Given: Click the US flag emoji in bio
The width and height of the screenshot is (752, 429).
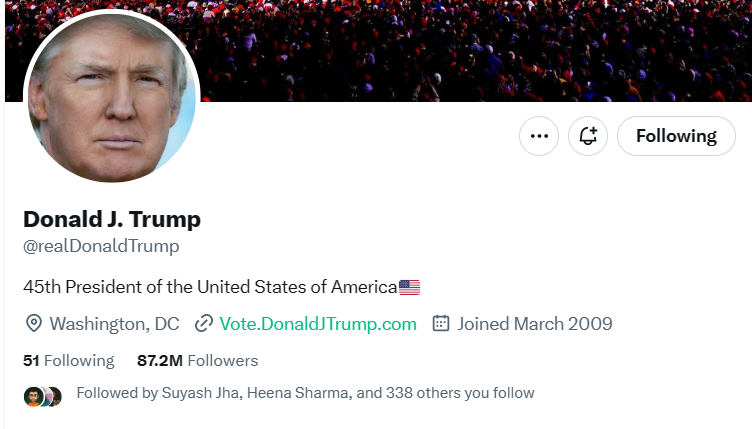Looking at the screenshot, I should coord(409,287).
